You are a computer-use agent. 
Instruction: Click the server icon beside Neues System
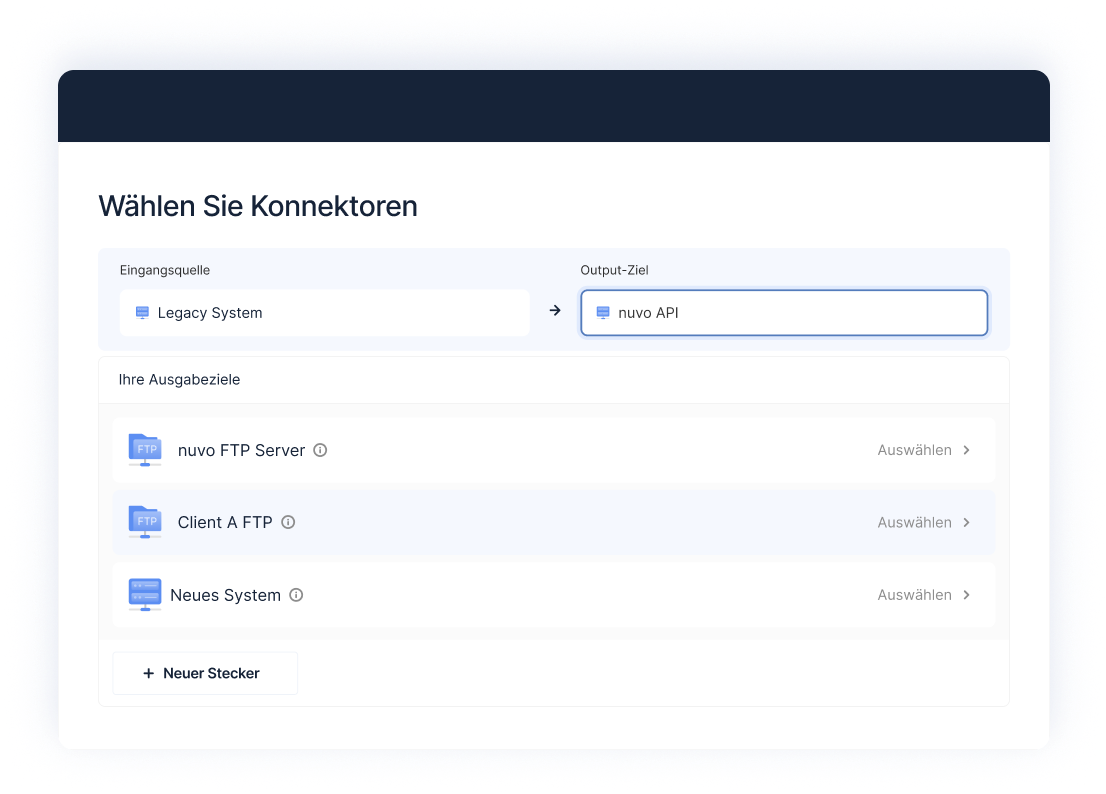145,594
